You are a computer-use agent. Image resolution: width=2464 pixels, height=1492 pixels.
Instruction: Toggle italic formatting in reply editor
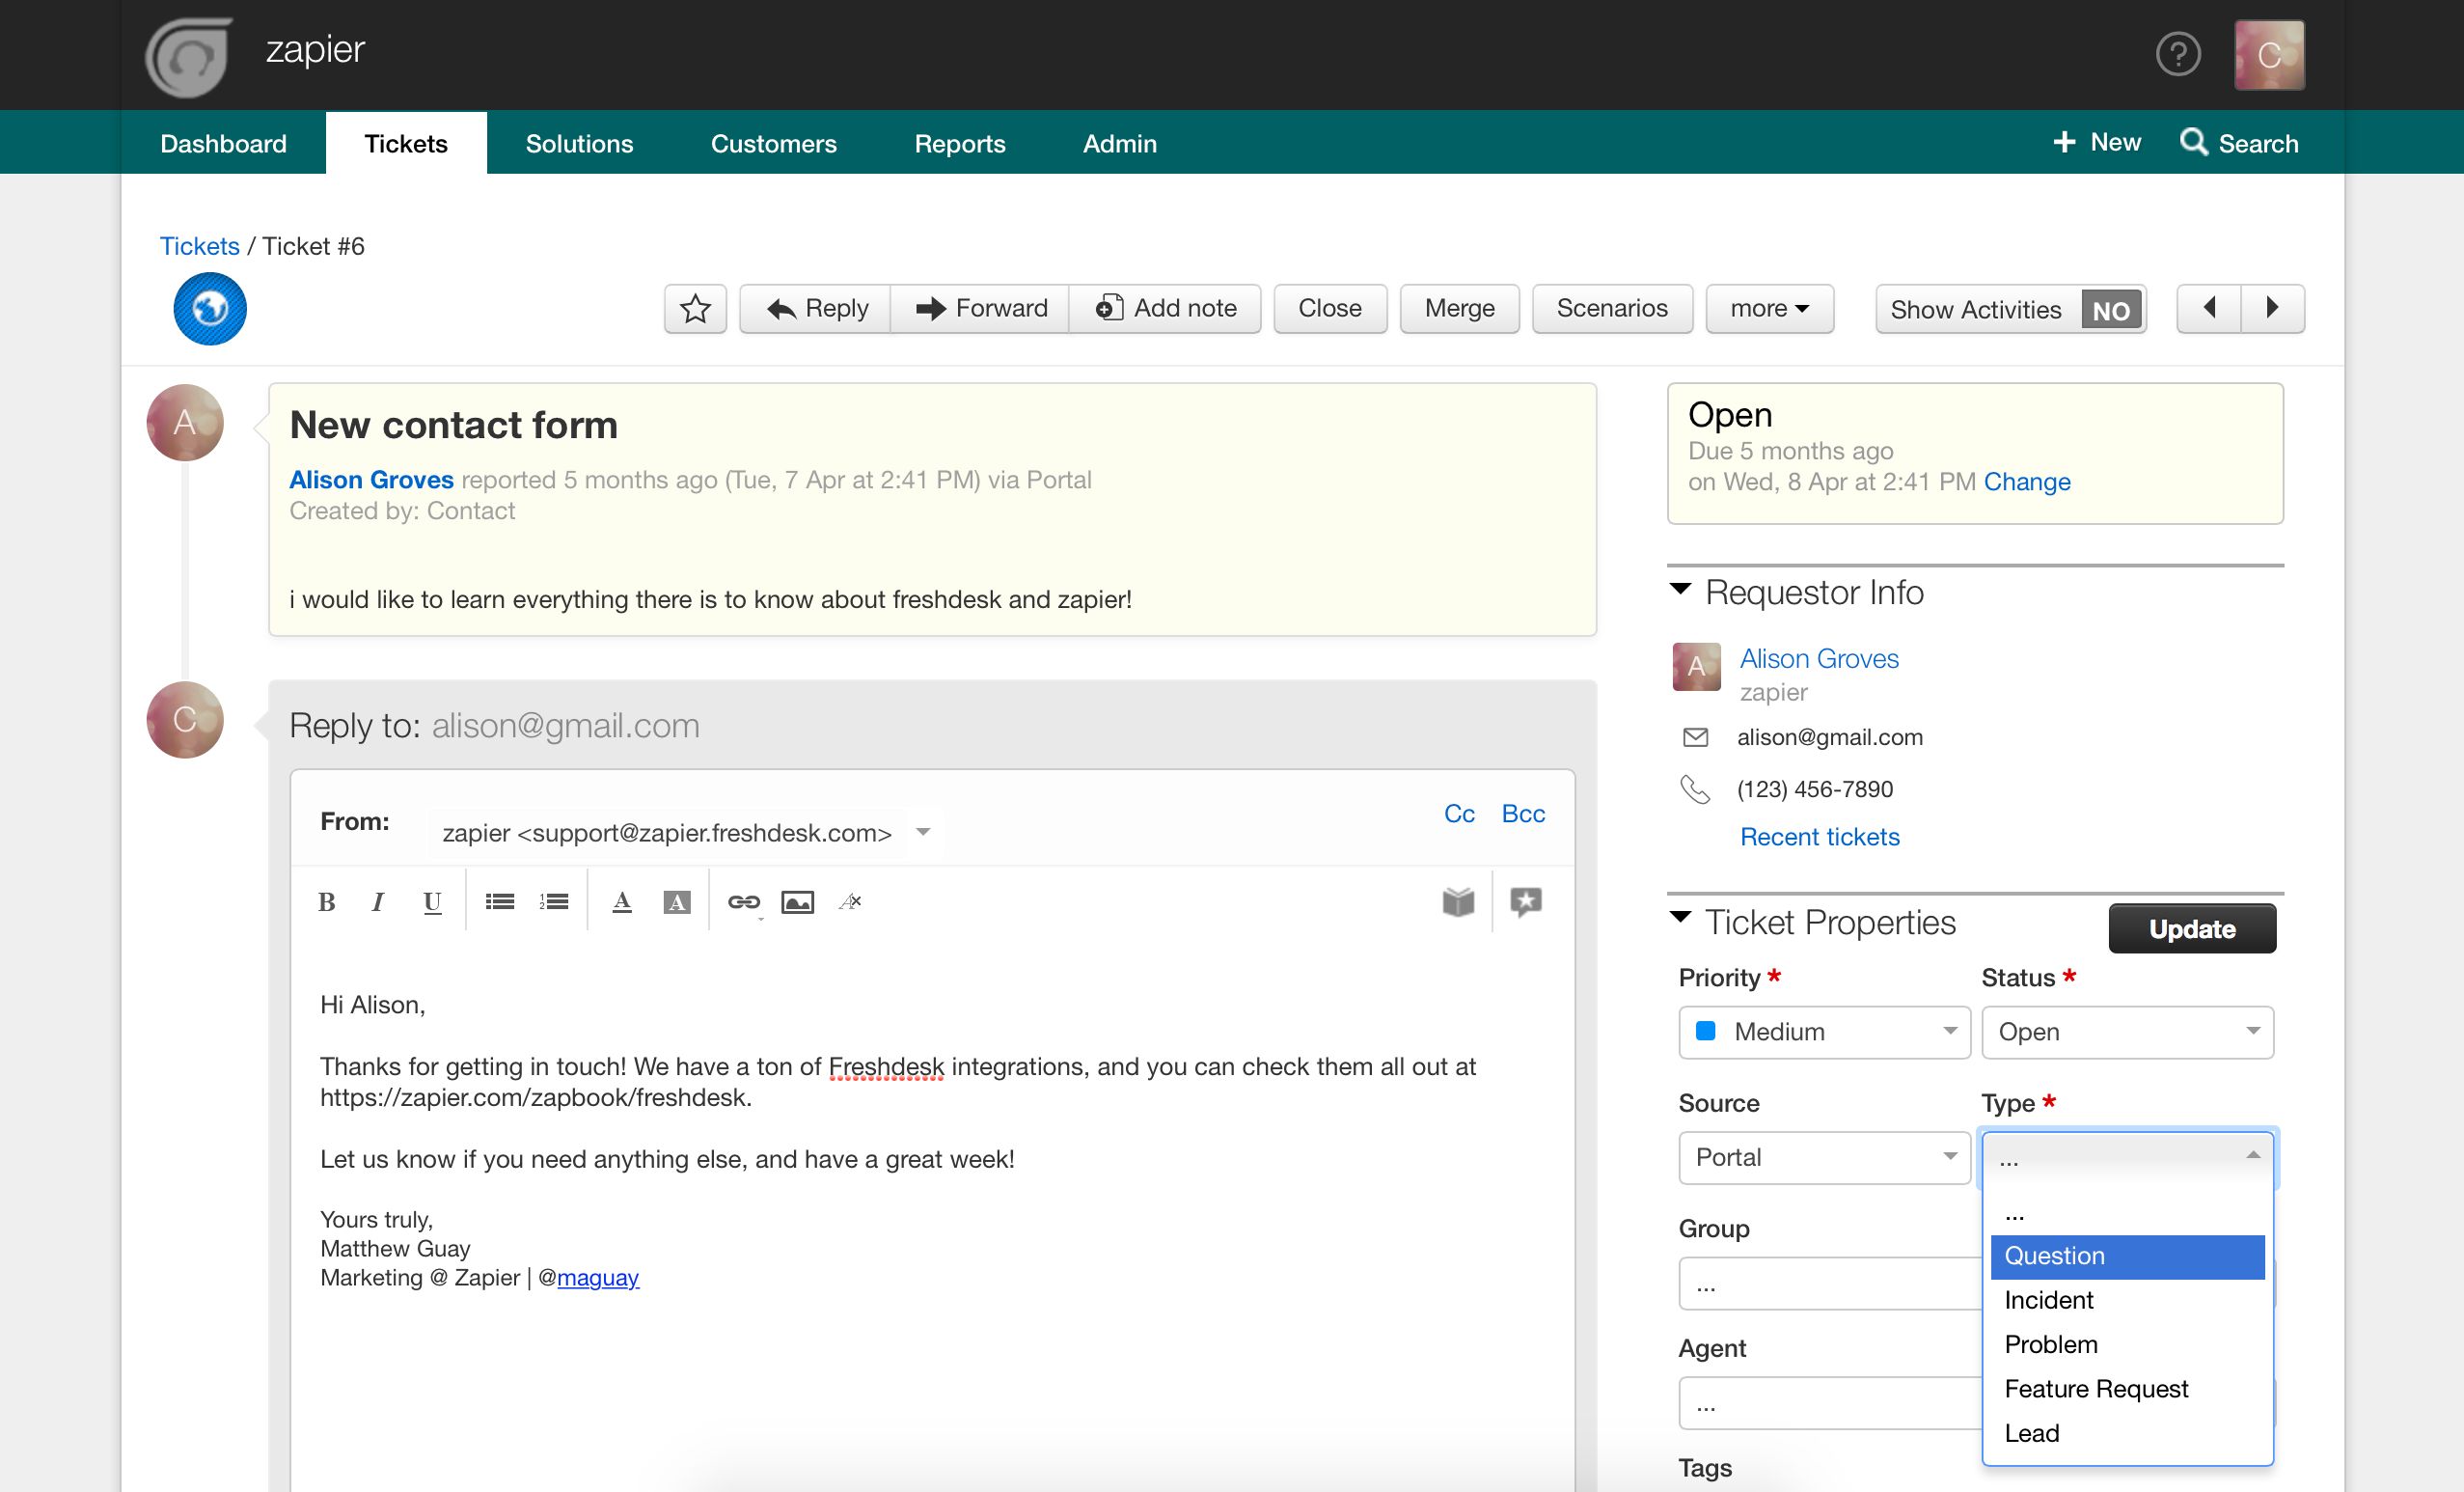coord(377,902)
